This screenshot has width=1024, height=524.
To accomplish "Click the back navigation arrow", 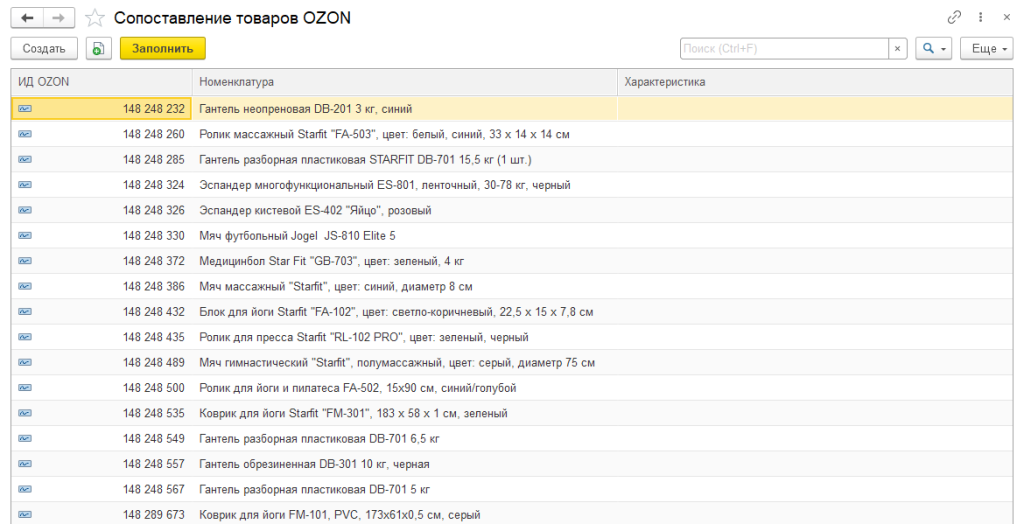I will 27,18.
